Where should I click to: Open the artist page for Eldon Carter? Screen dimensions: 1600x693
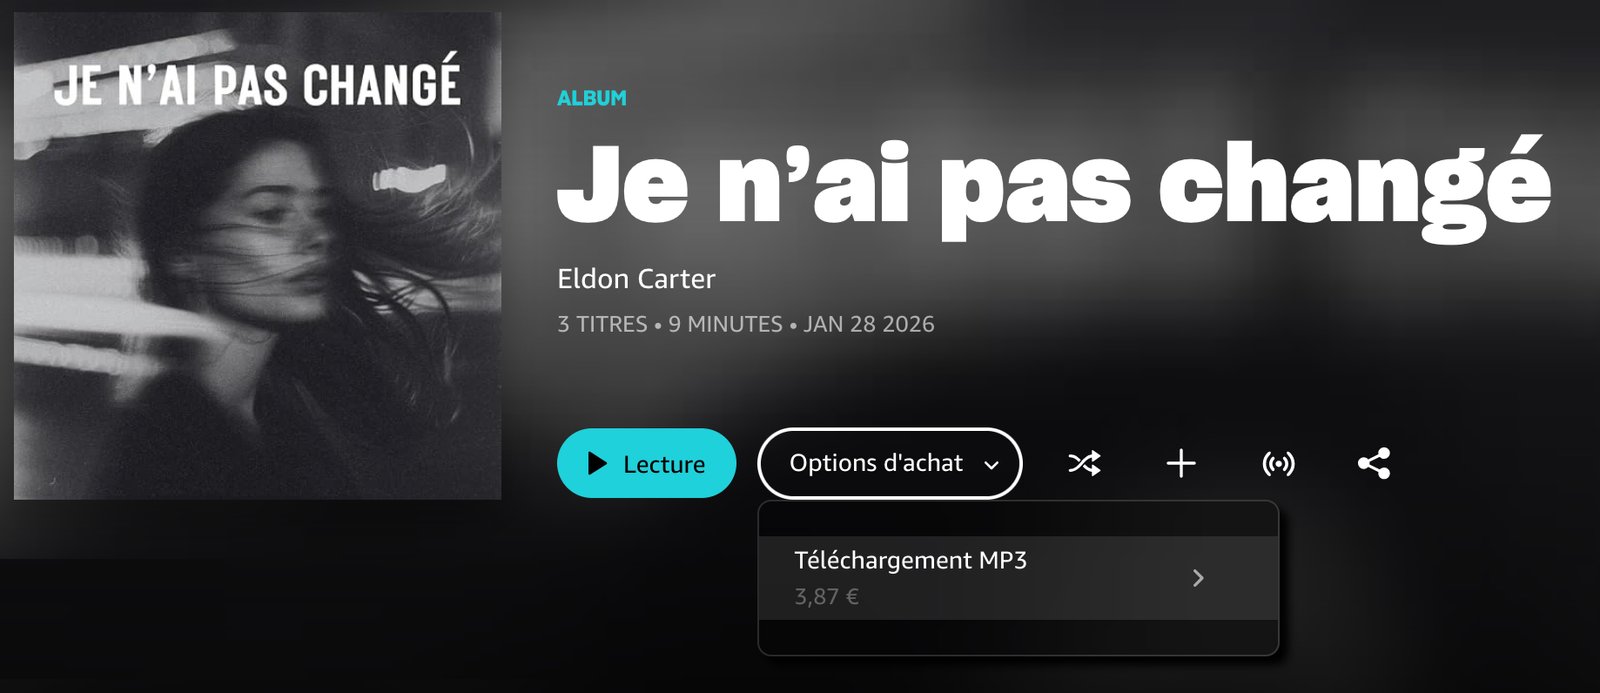point(636,279)
